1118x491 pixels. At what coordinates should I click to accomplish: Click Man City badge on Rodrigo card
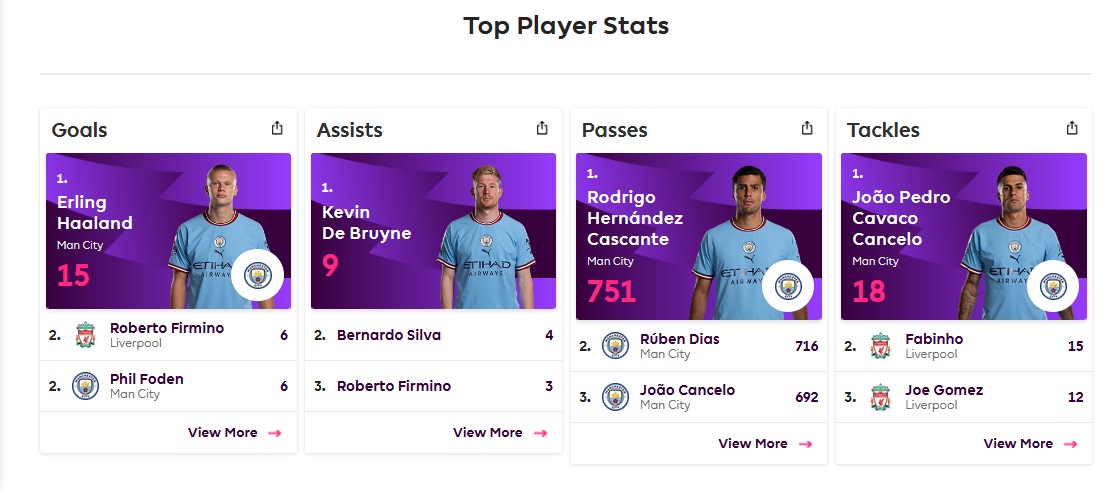(788, 286)
